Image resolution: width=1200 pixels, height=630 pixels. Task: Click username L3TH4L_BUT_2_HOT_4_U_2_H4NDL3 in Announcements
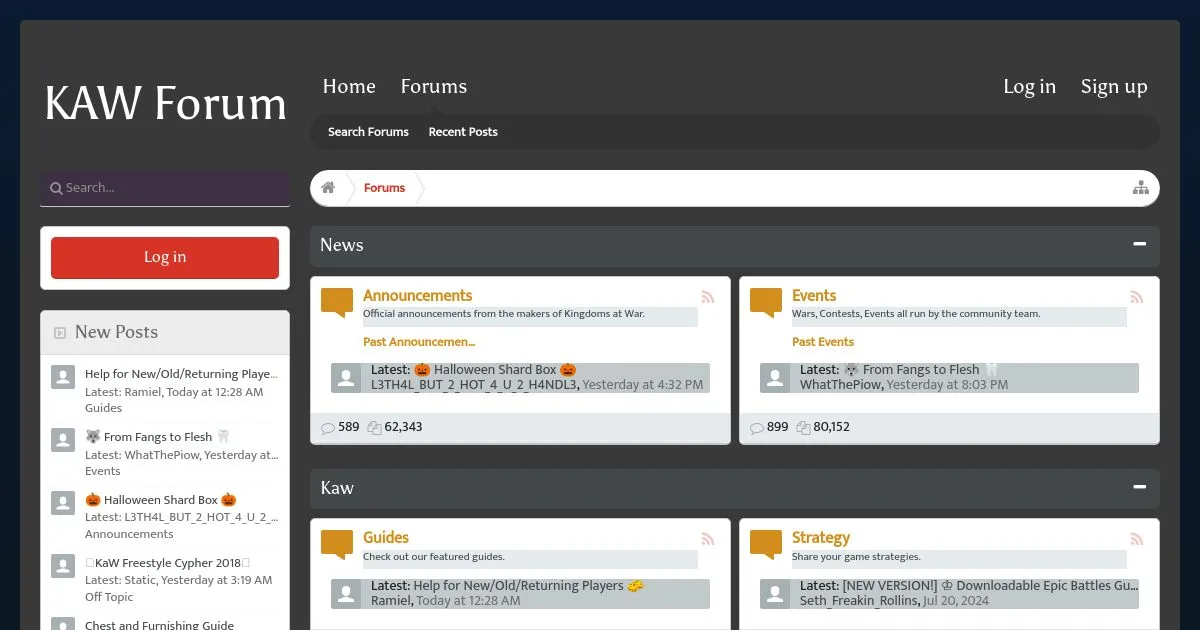(474, 385)
